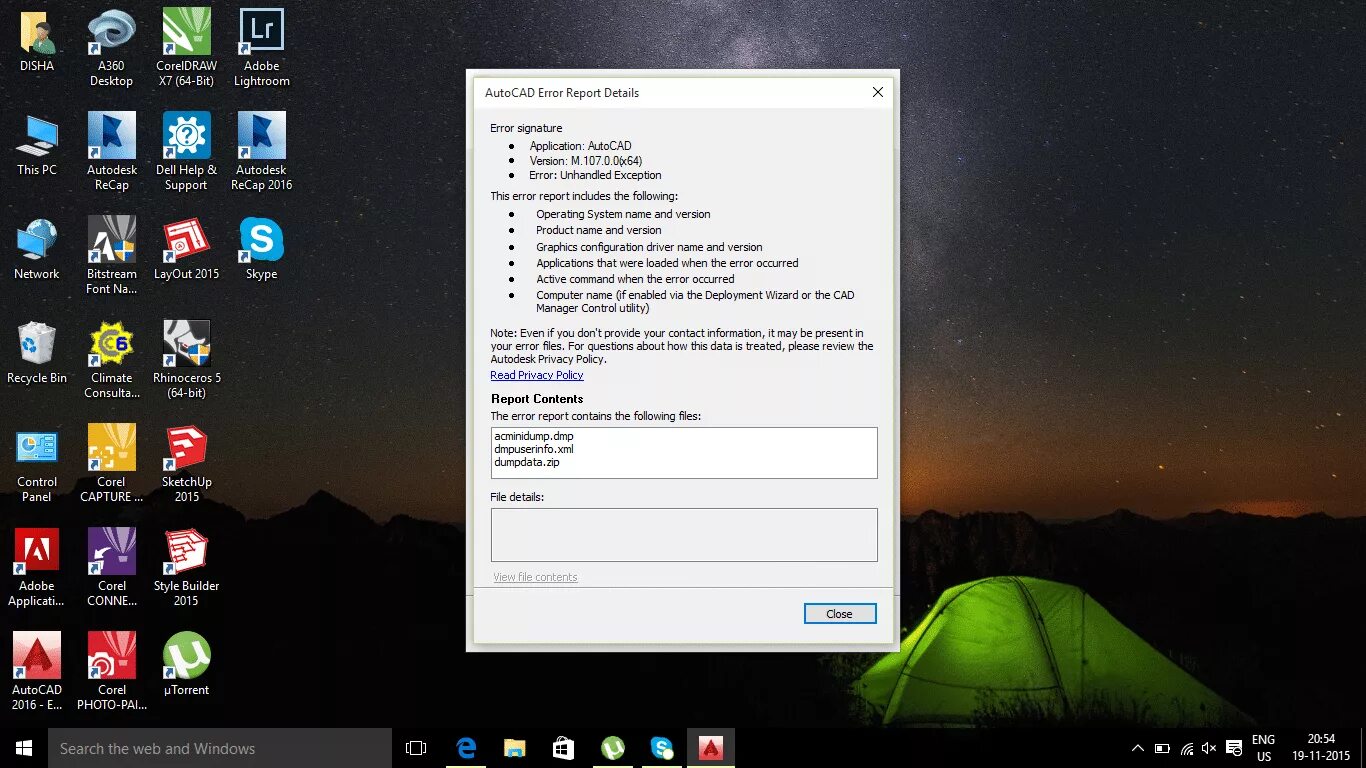
Task: Open the Action Center notifications icon
Action: pos(1235,748)
